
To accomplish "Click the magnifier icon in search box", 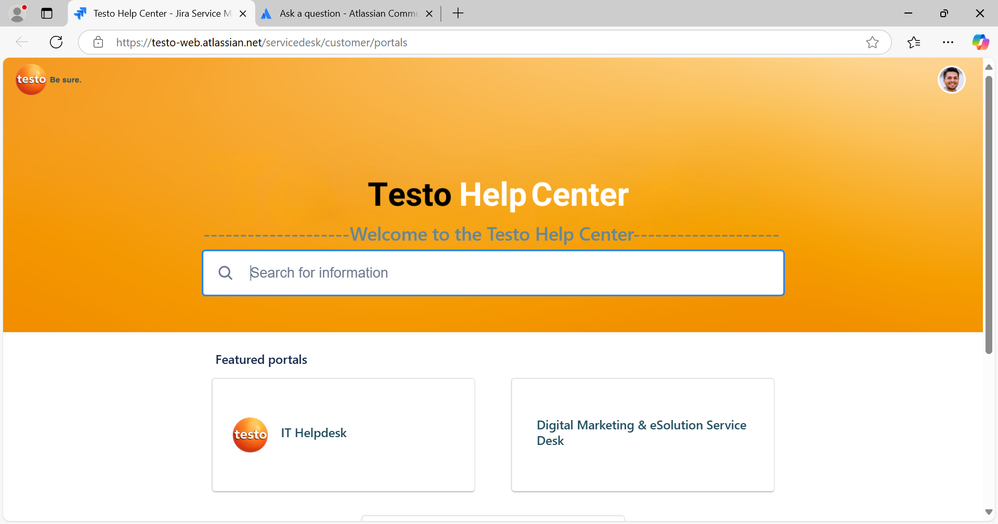I will 225,273.
